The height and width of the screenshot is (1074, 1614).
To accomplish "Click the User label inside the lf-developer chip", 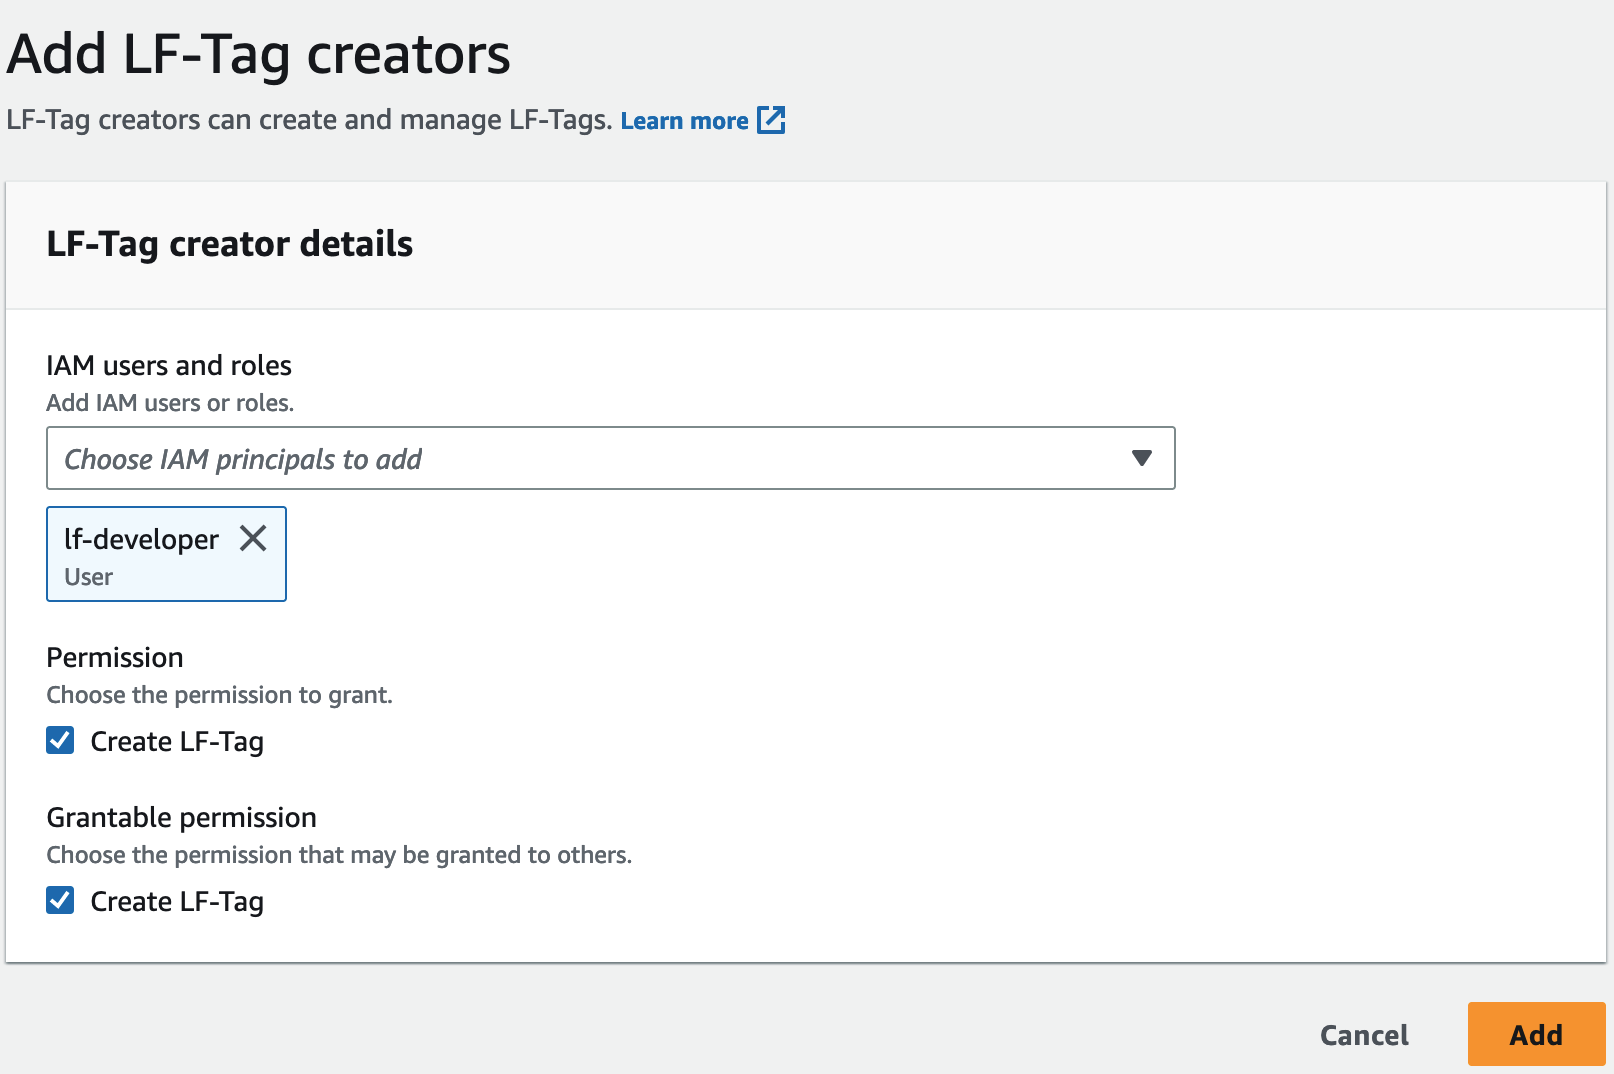I will tap(88, 576).
